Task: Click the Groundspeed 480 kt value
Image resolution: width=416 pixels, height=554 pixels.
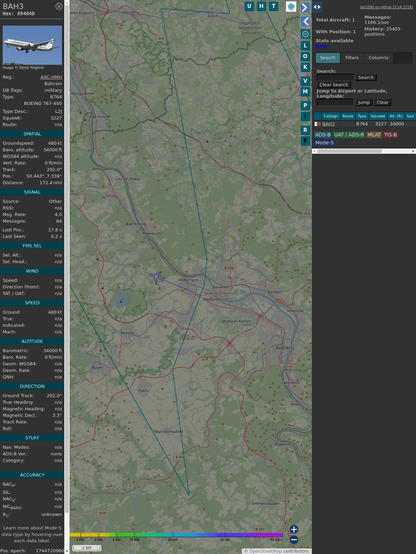Action: click(x=55, y=143)
